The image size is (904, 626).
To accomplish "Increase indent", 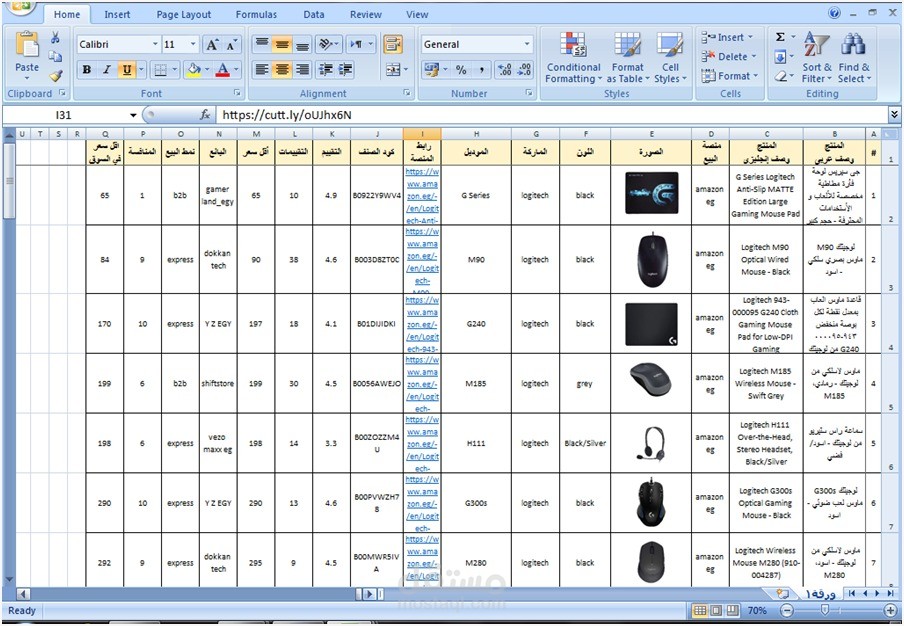I will [x=346, y=70].
